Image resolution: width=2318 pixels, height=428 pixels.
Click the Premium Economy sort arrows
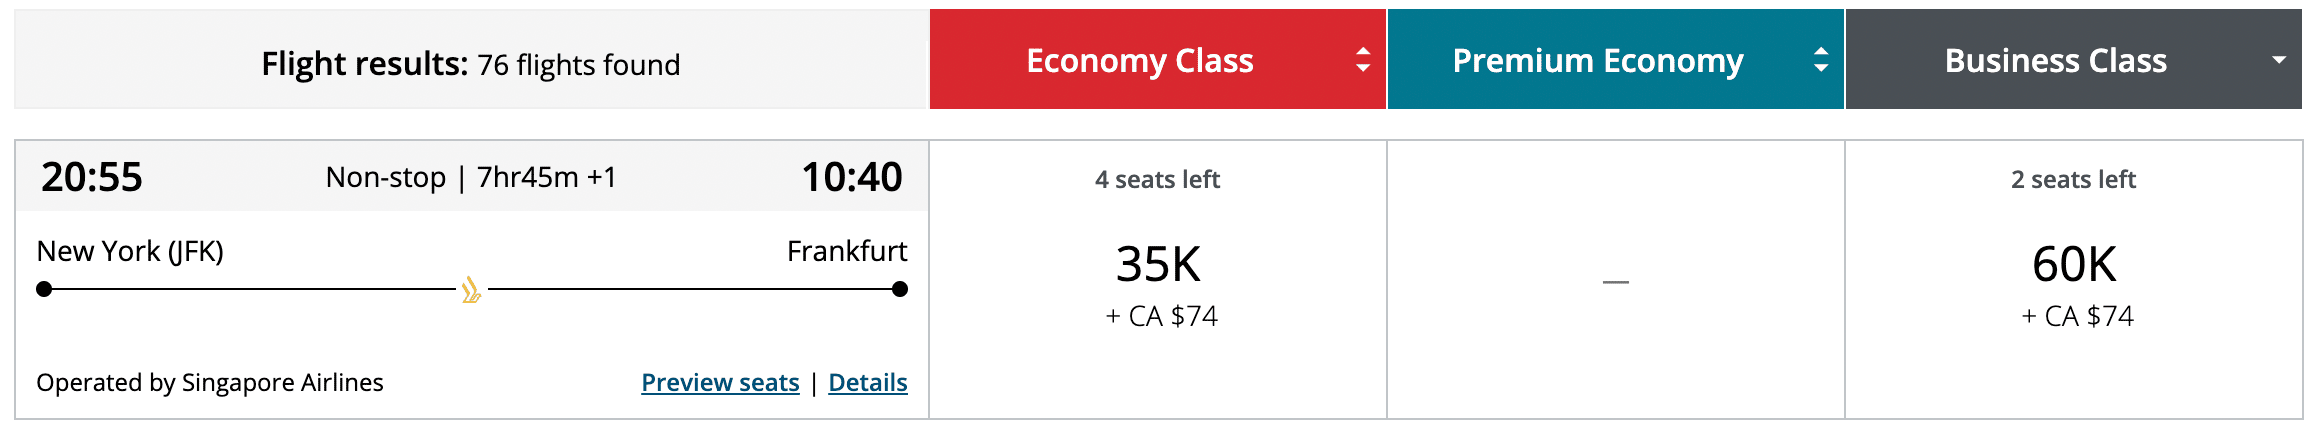click(x=1820, y=60)
